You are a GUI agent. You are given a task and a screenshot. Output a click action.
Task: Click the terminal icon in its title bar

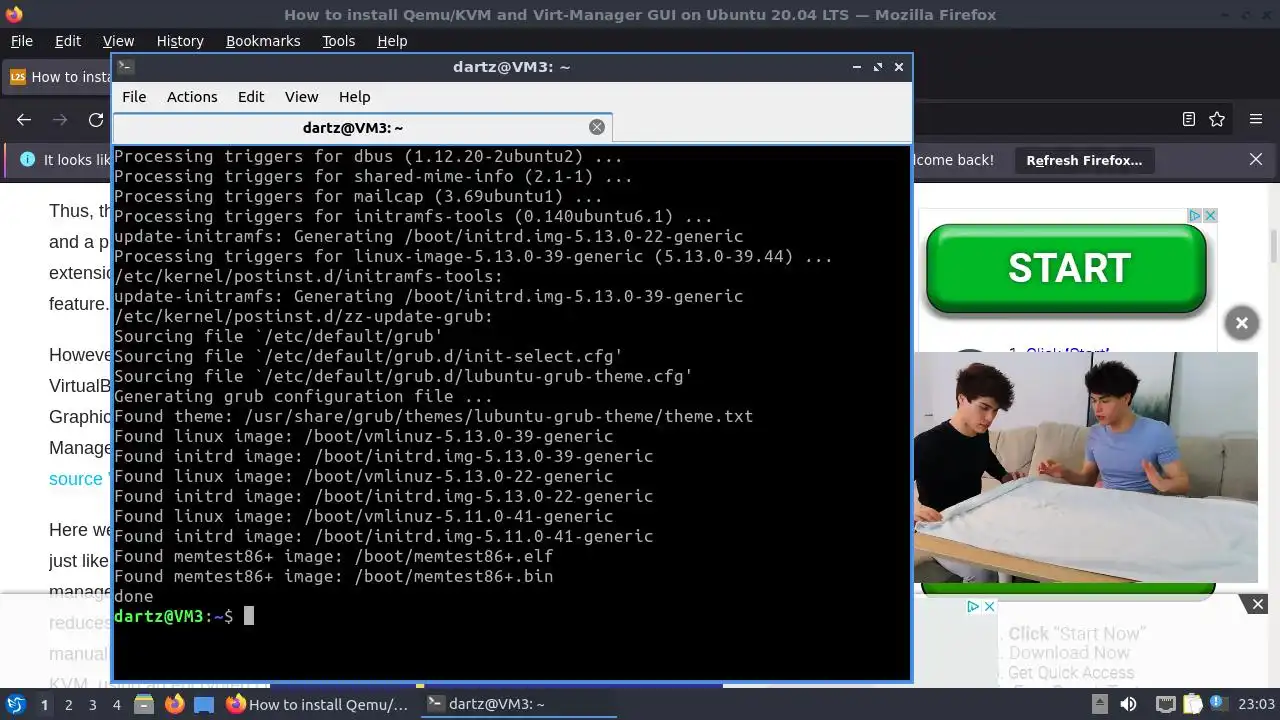(125, 67)
